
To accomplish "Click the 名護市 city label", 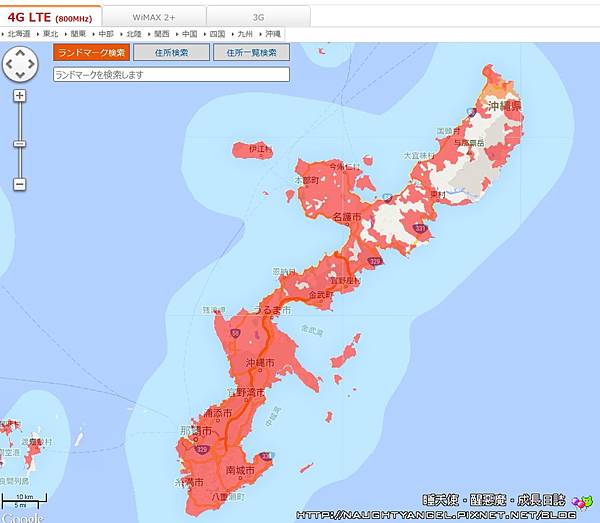I will click(x=347, y=217).
